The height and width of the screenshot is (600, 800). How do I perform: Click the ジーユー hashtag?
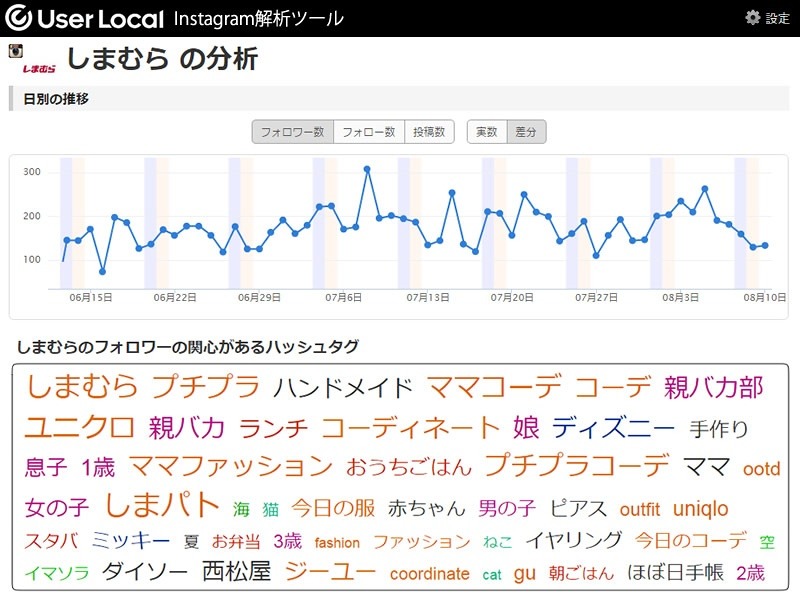[x=330, y=571]
